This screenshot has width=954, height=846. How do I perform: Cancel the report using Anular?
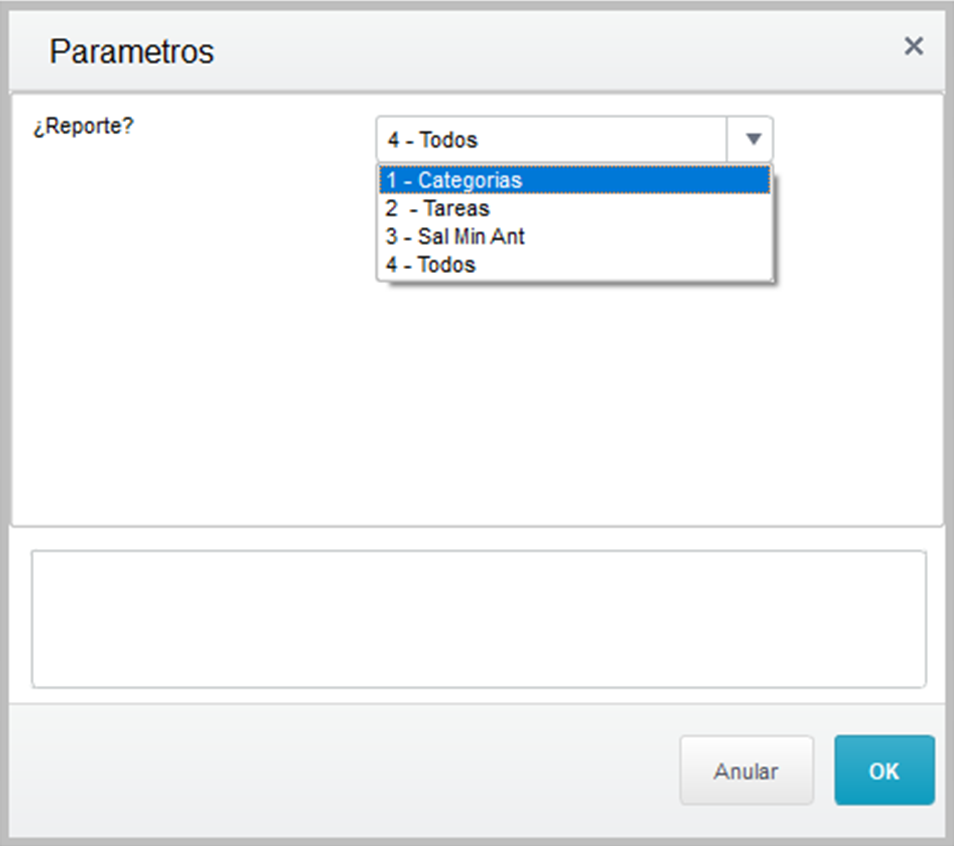[746, 771]
